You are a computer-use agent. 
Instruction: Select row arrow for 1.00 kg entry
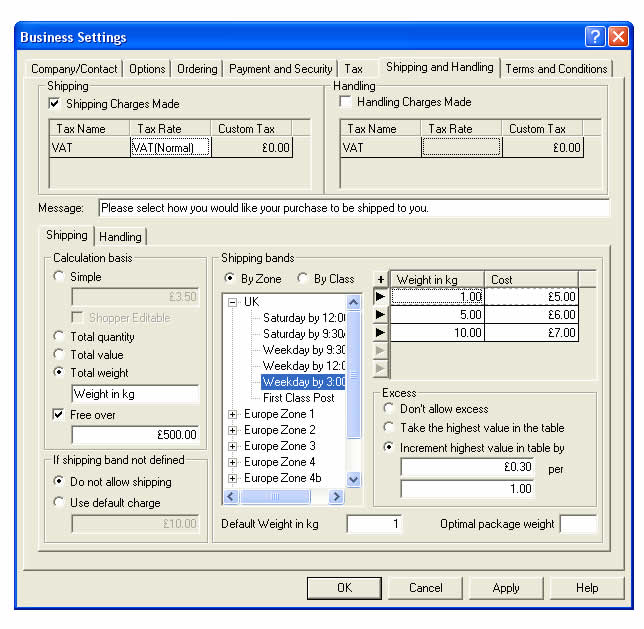380,297
